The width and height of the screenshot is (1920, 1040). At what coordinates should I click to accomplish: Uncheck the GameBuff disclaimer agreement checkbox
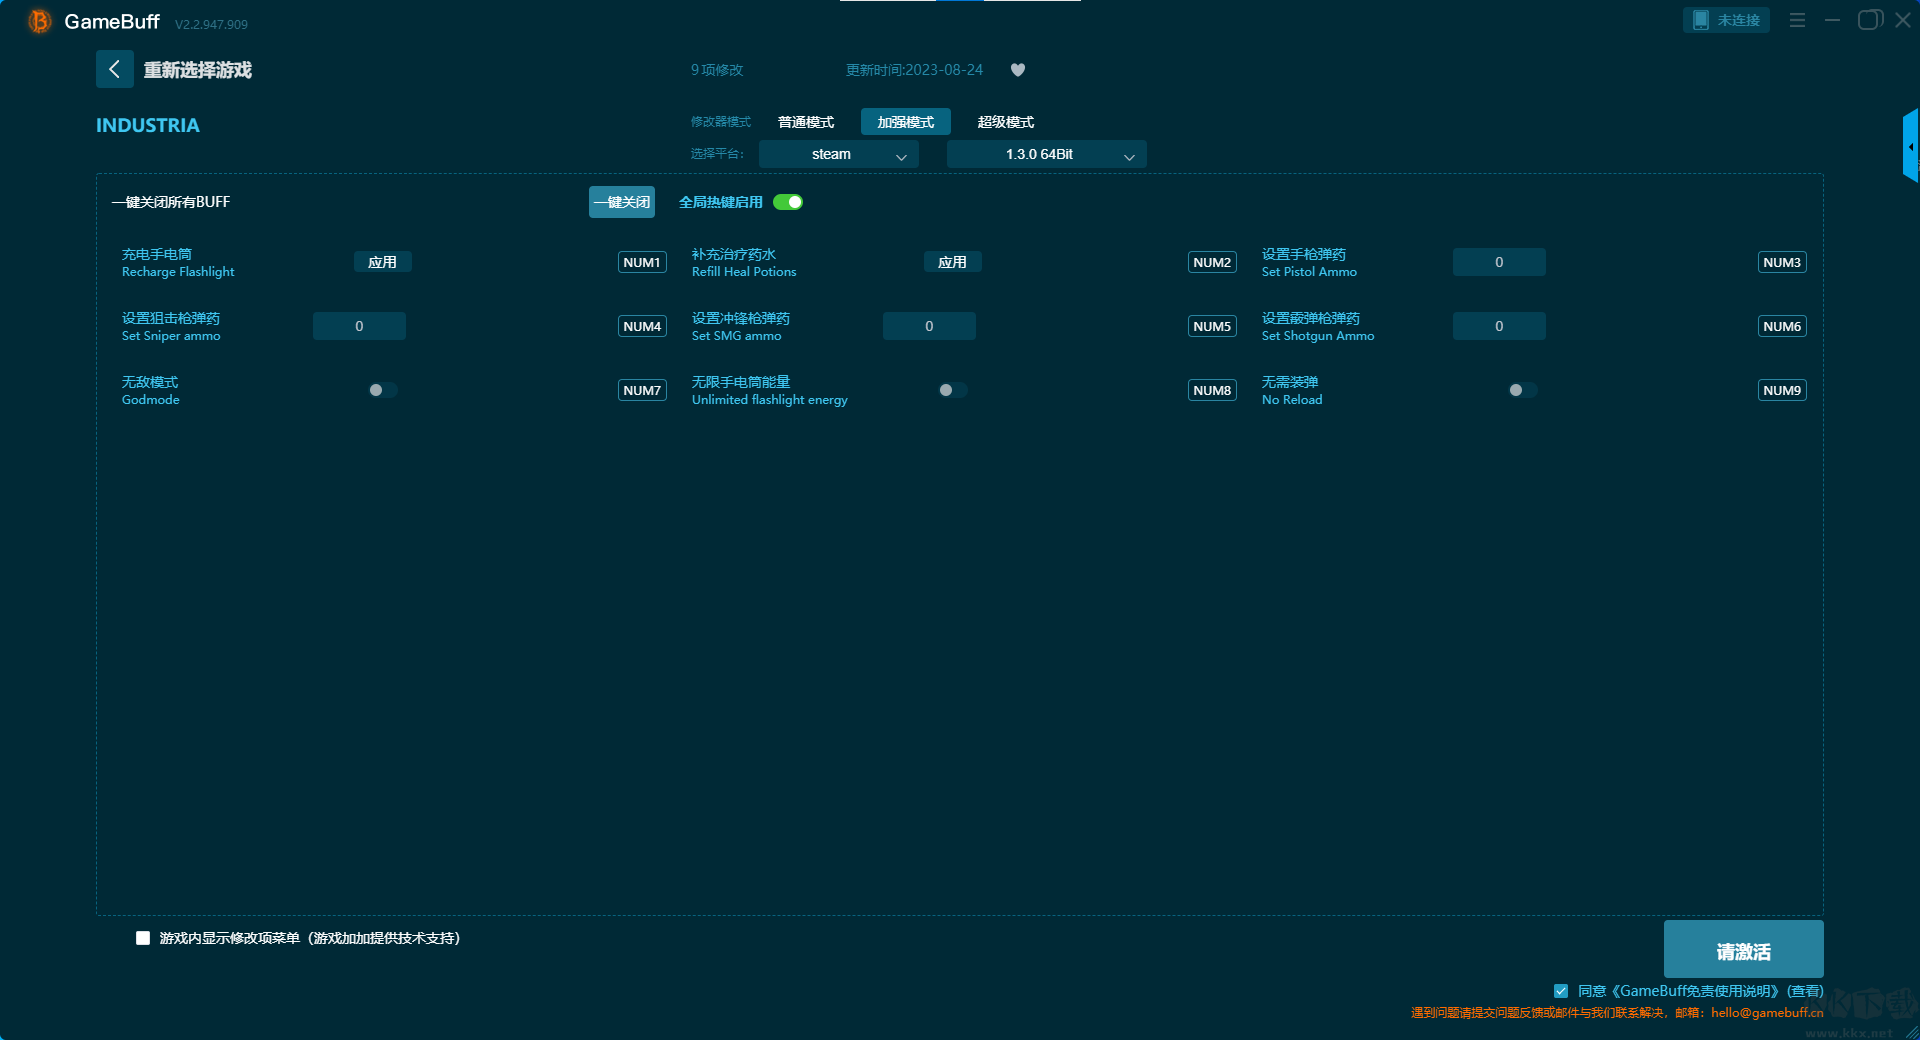coord(1561,991)
